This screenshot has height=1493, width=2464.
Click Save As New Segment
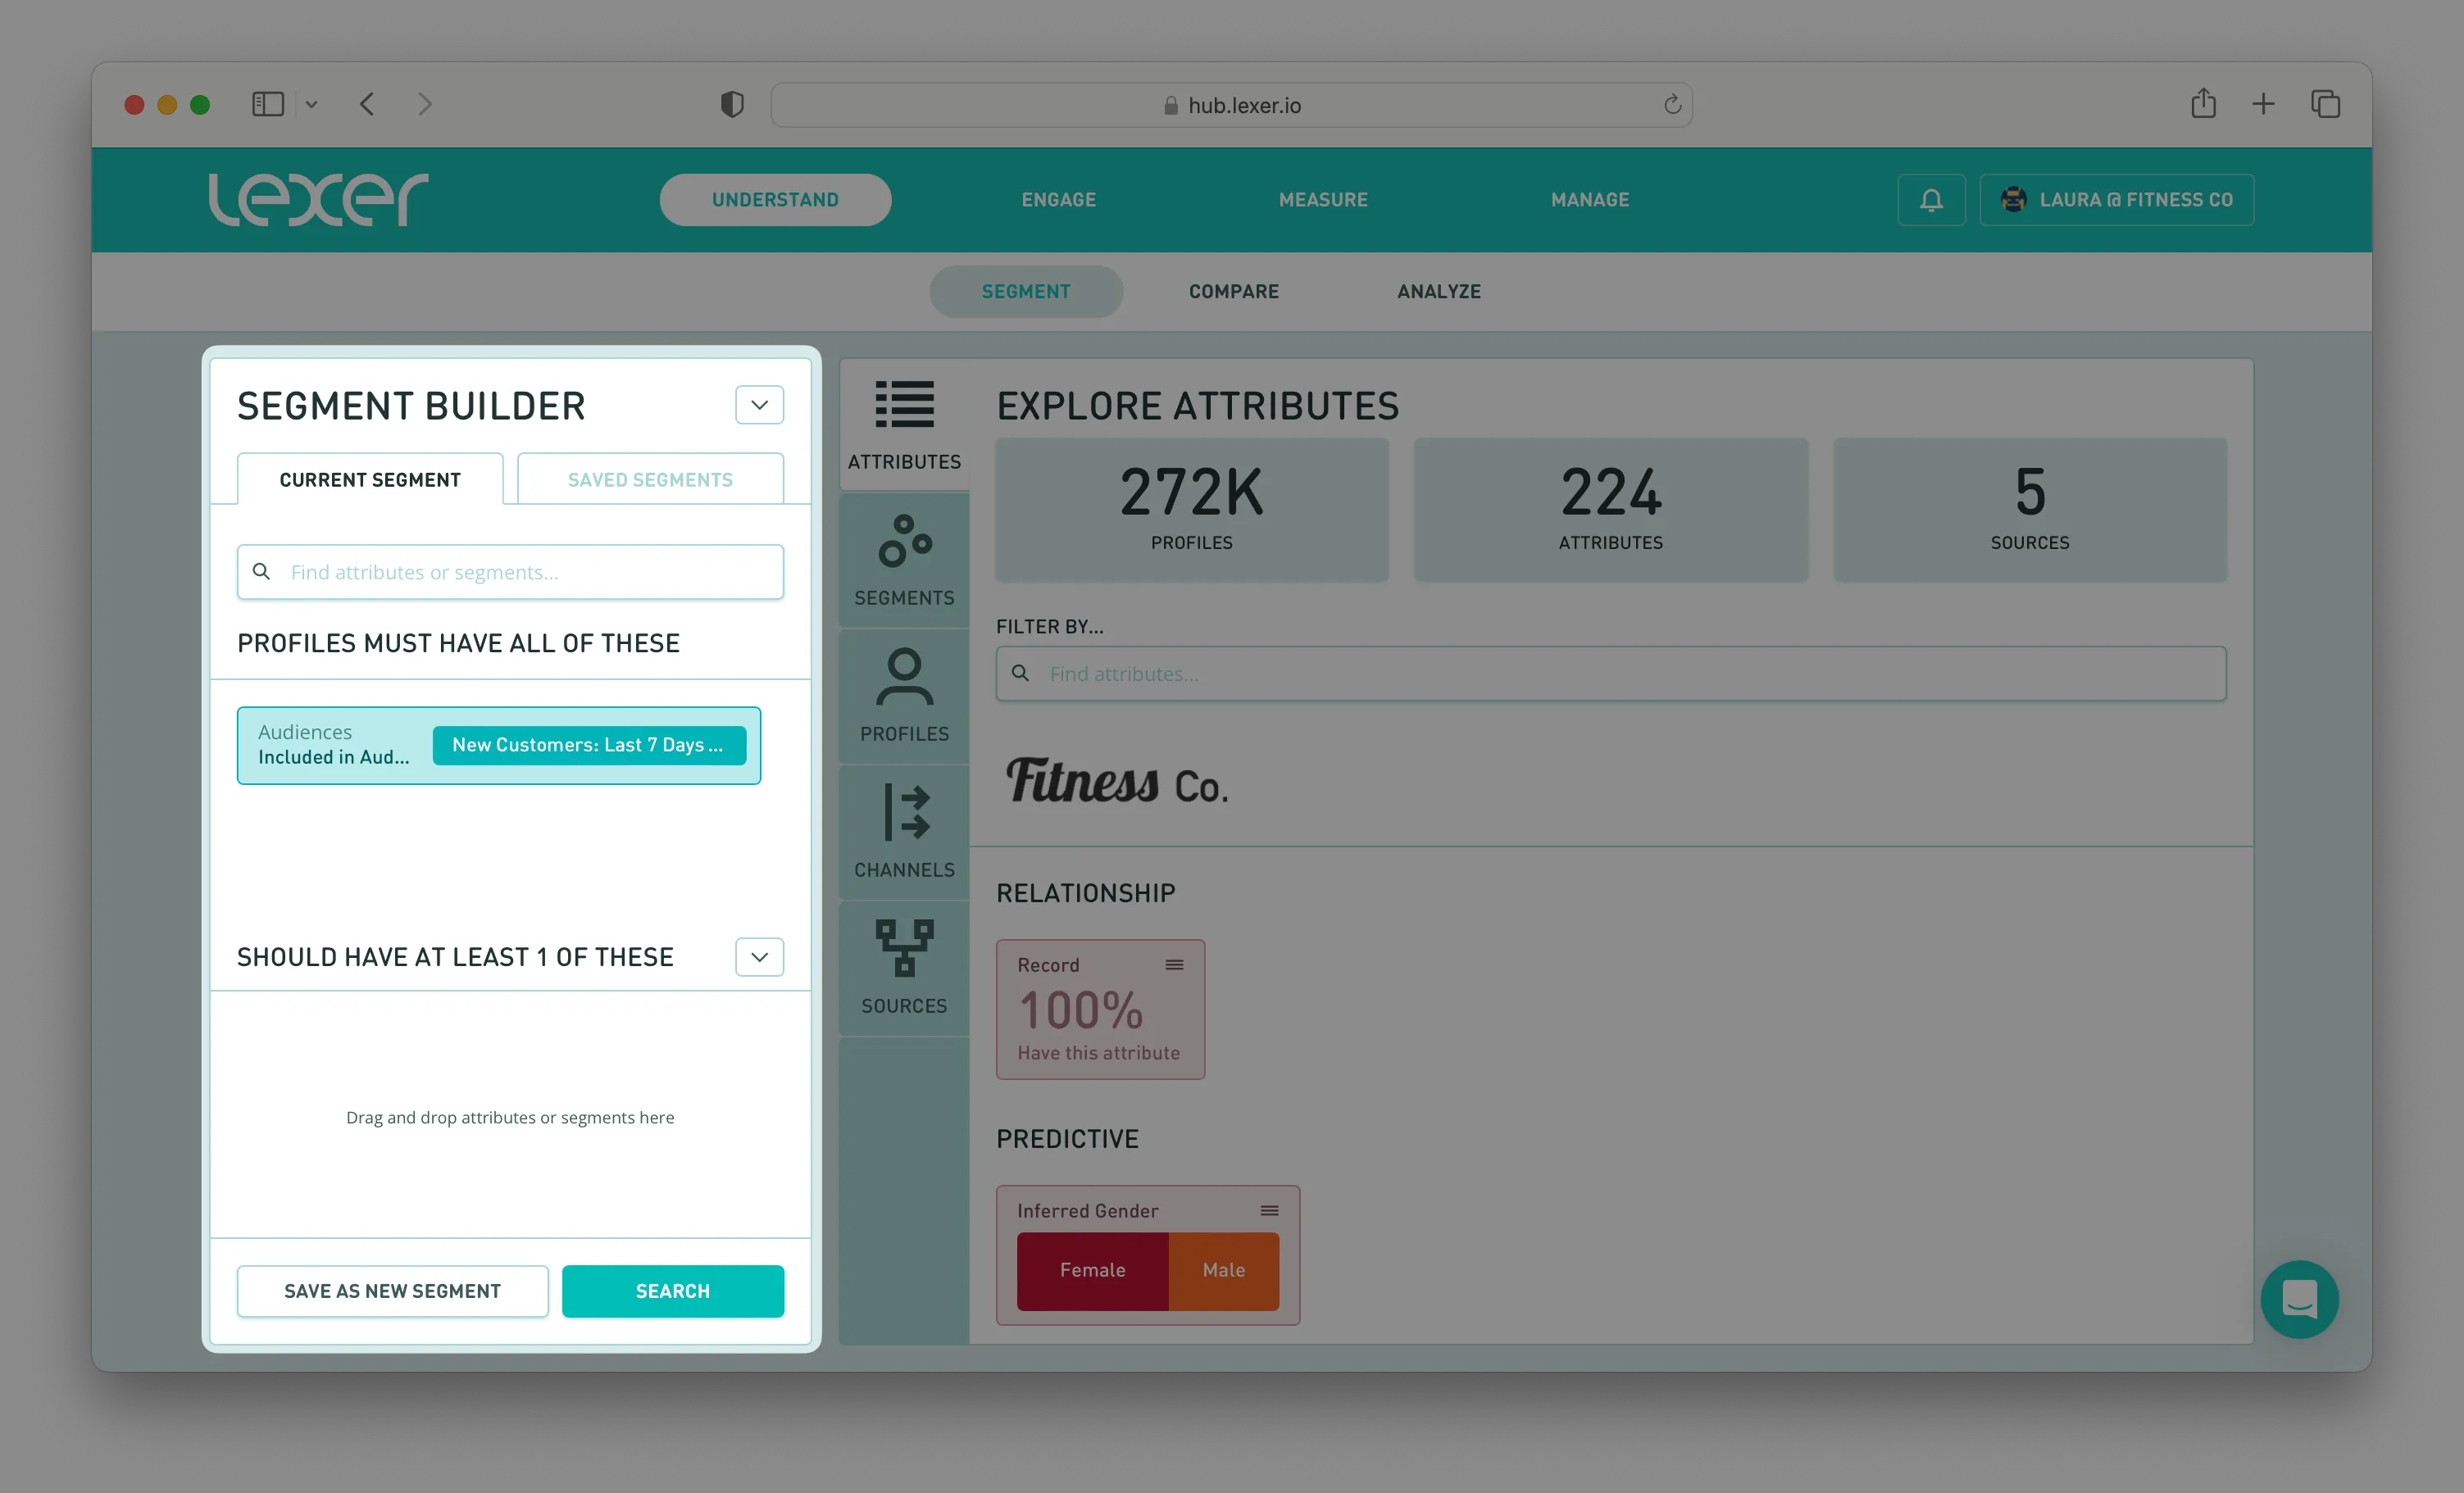(x=392, y=1291)
